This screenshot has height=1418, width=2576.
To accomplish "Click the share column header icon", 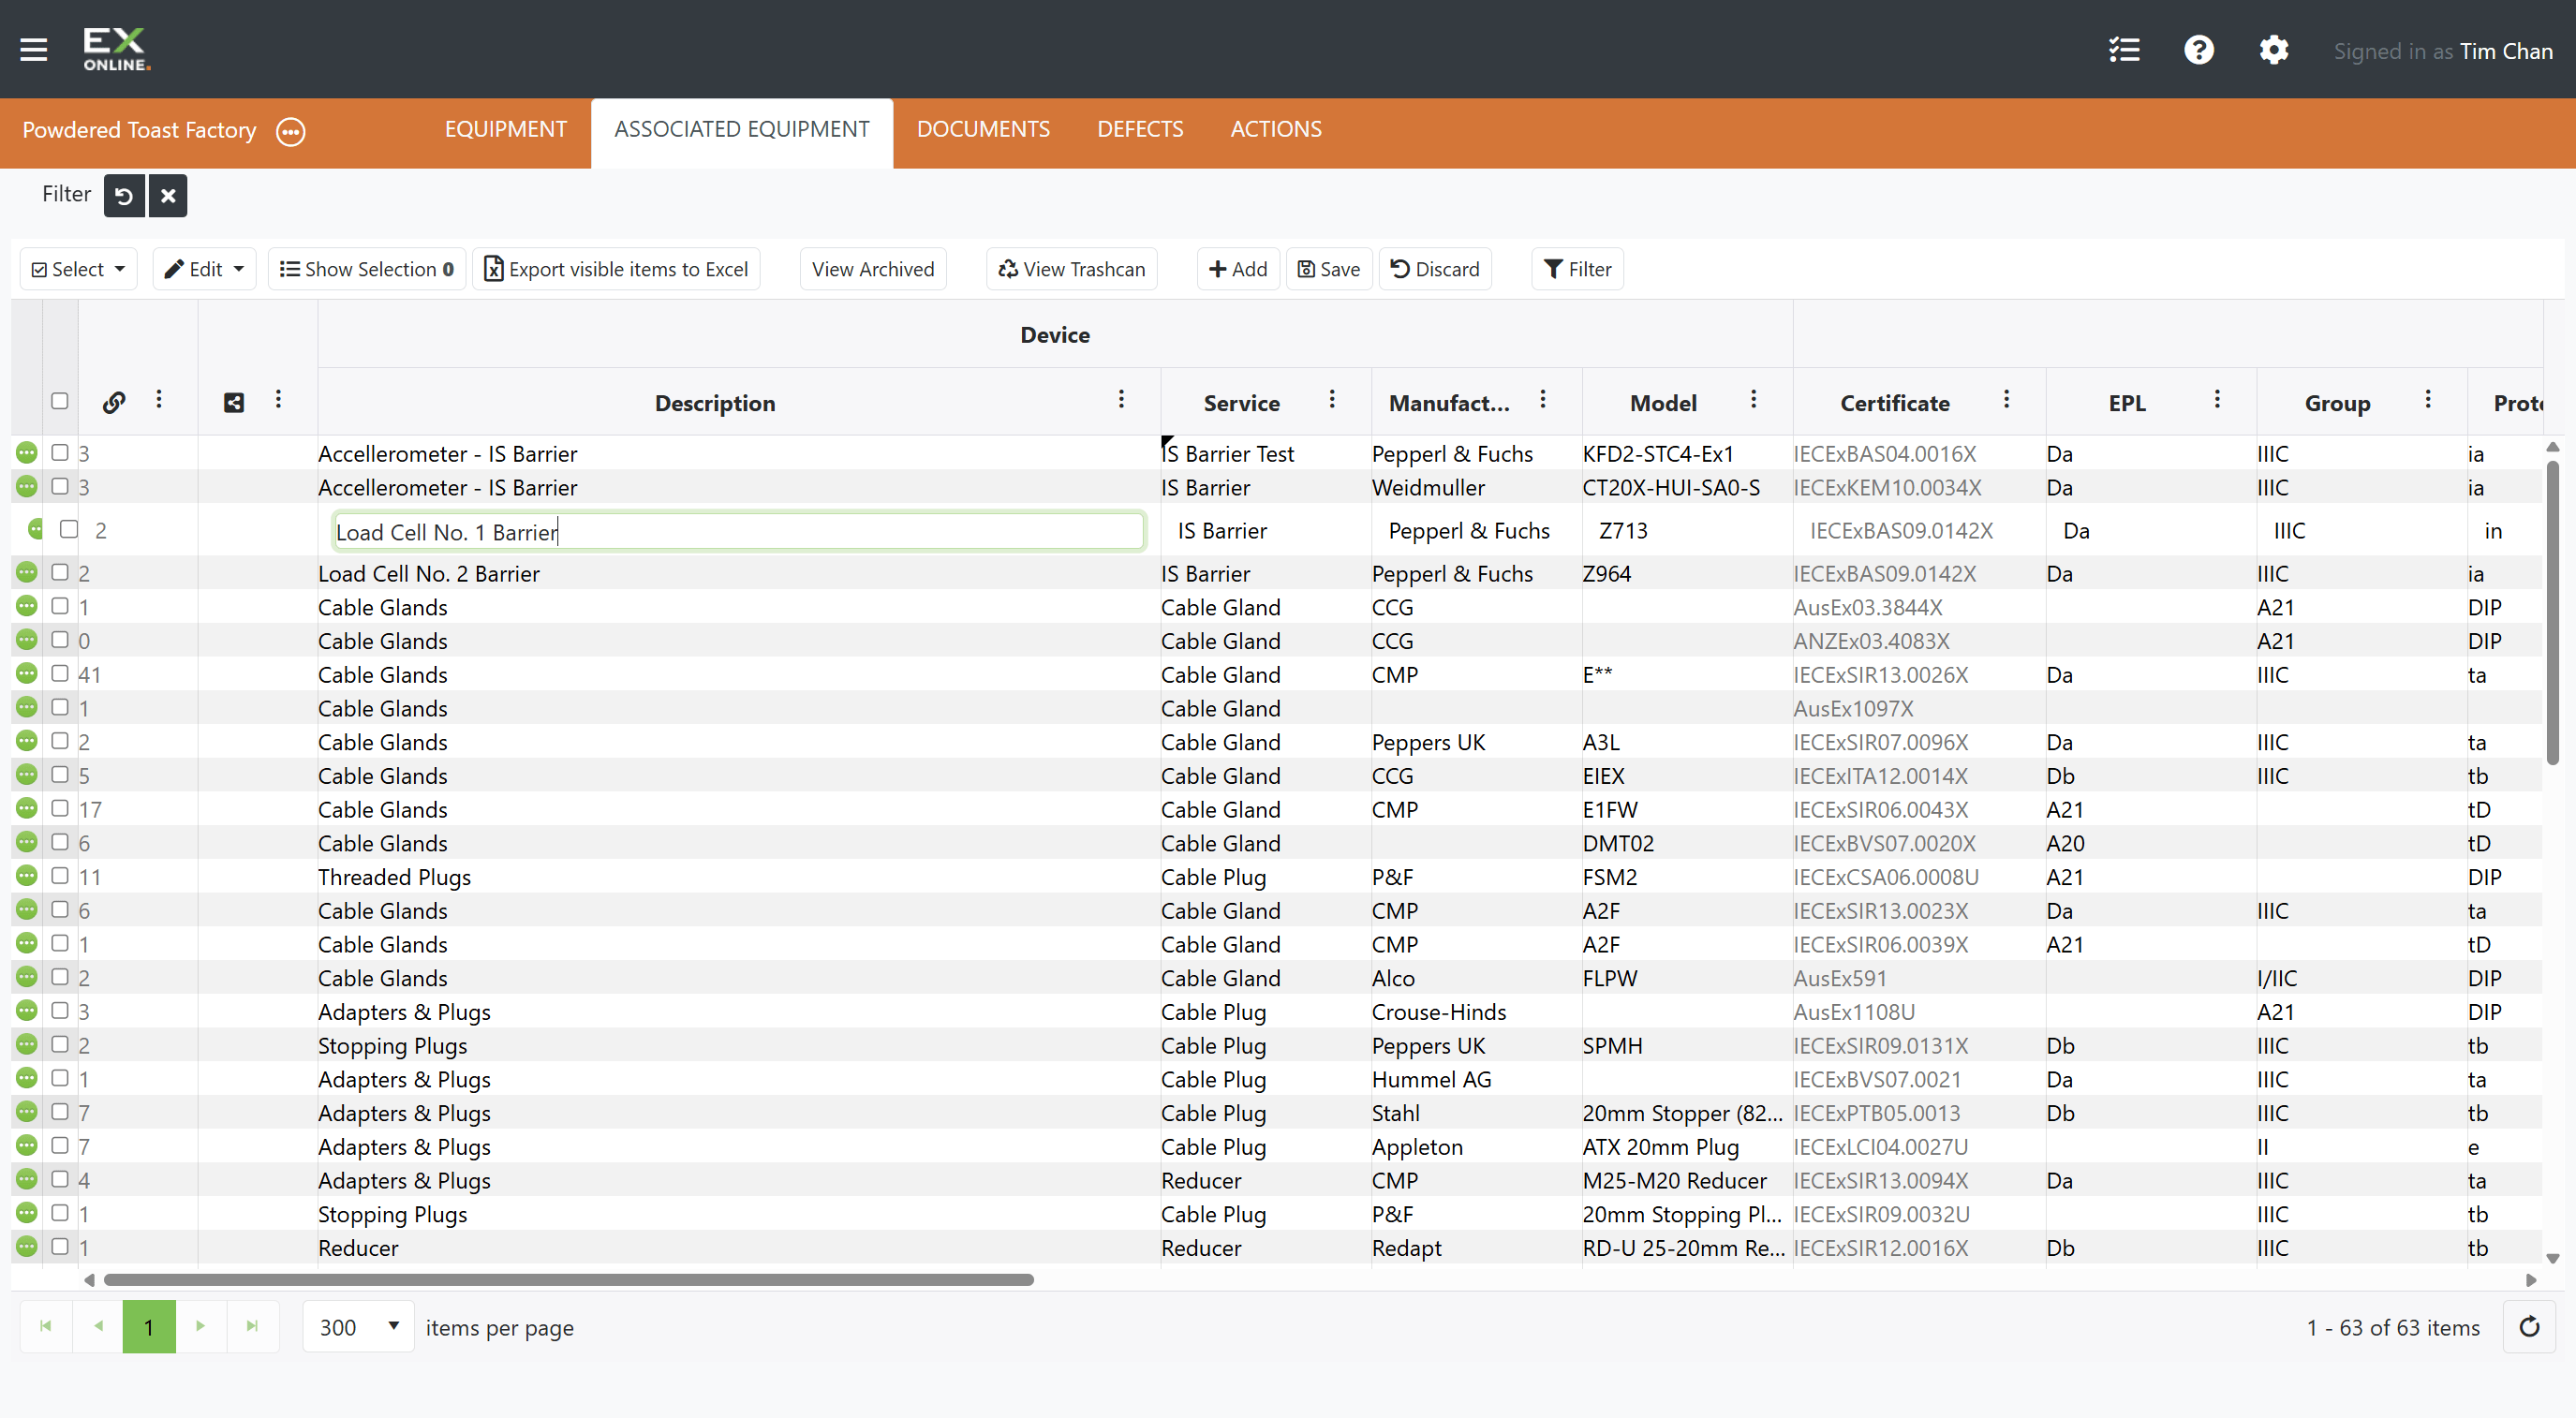I will coord(234,402).
